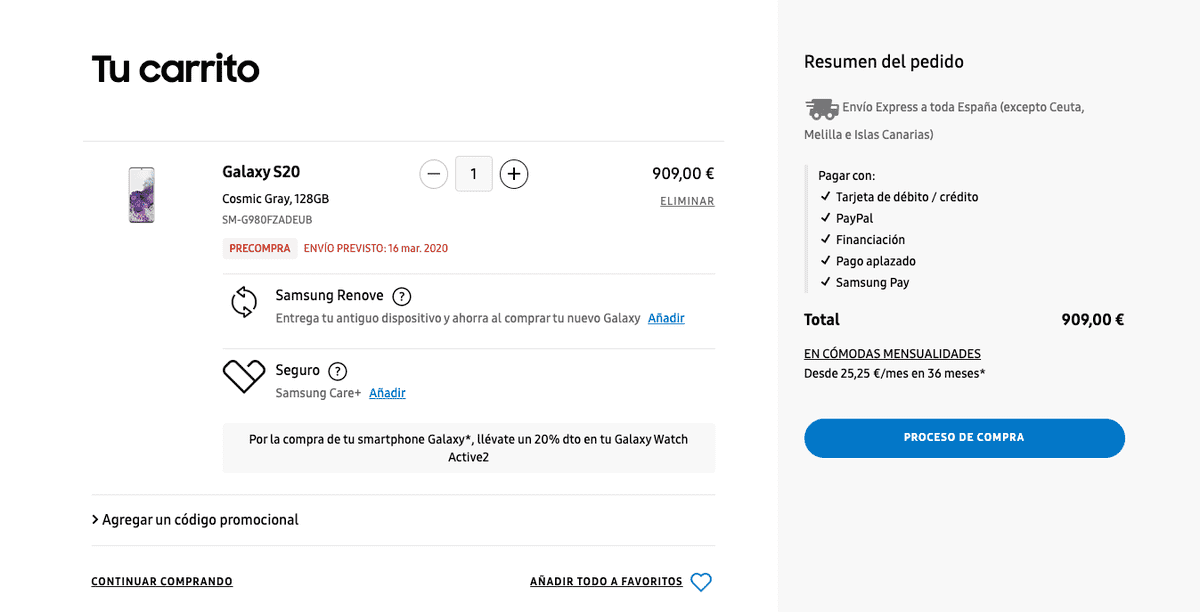Click the Seguro heart insurance icon
Viewport: 1200px width, 612px height.
pyautogui.click(x=243, y=376)
